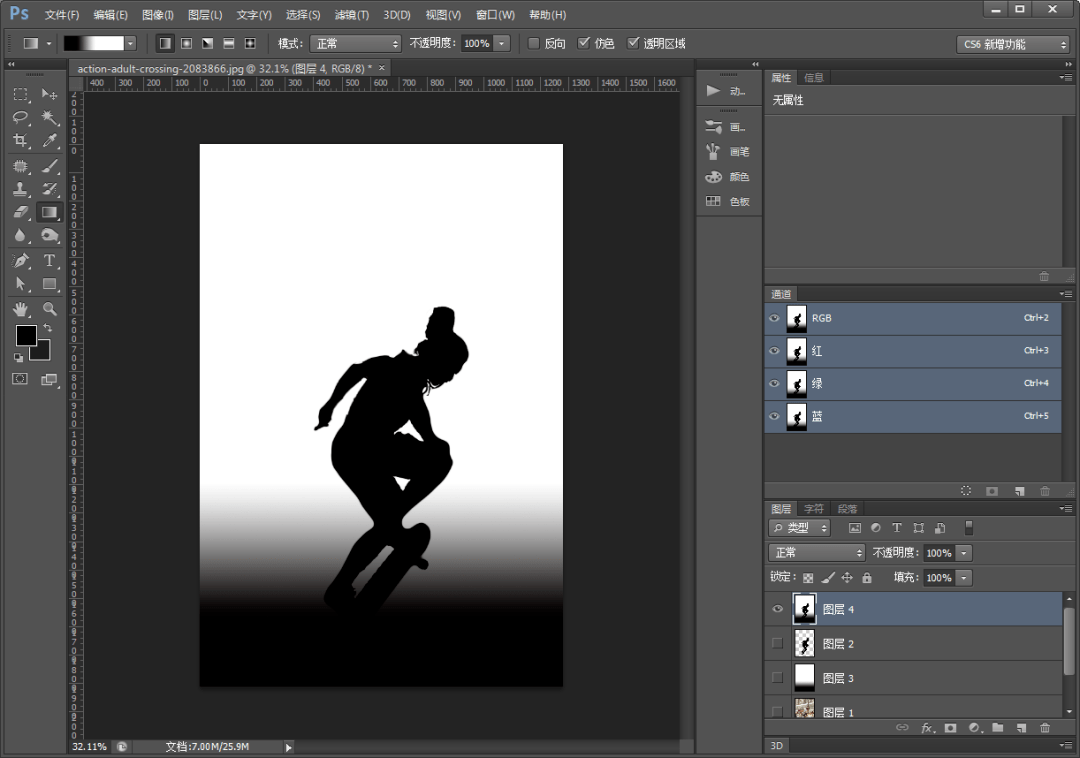
Task: Open the 模式 blend mode dropdown
Action: pos(355,43)
